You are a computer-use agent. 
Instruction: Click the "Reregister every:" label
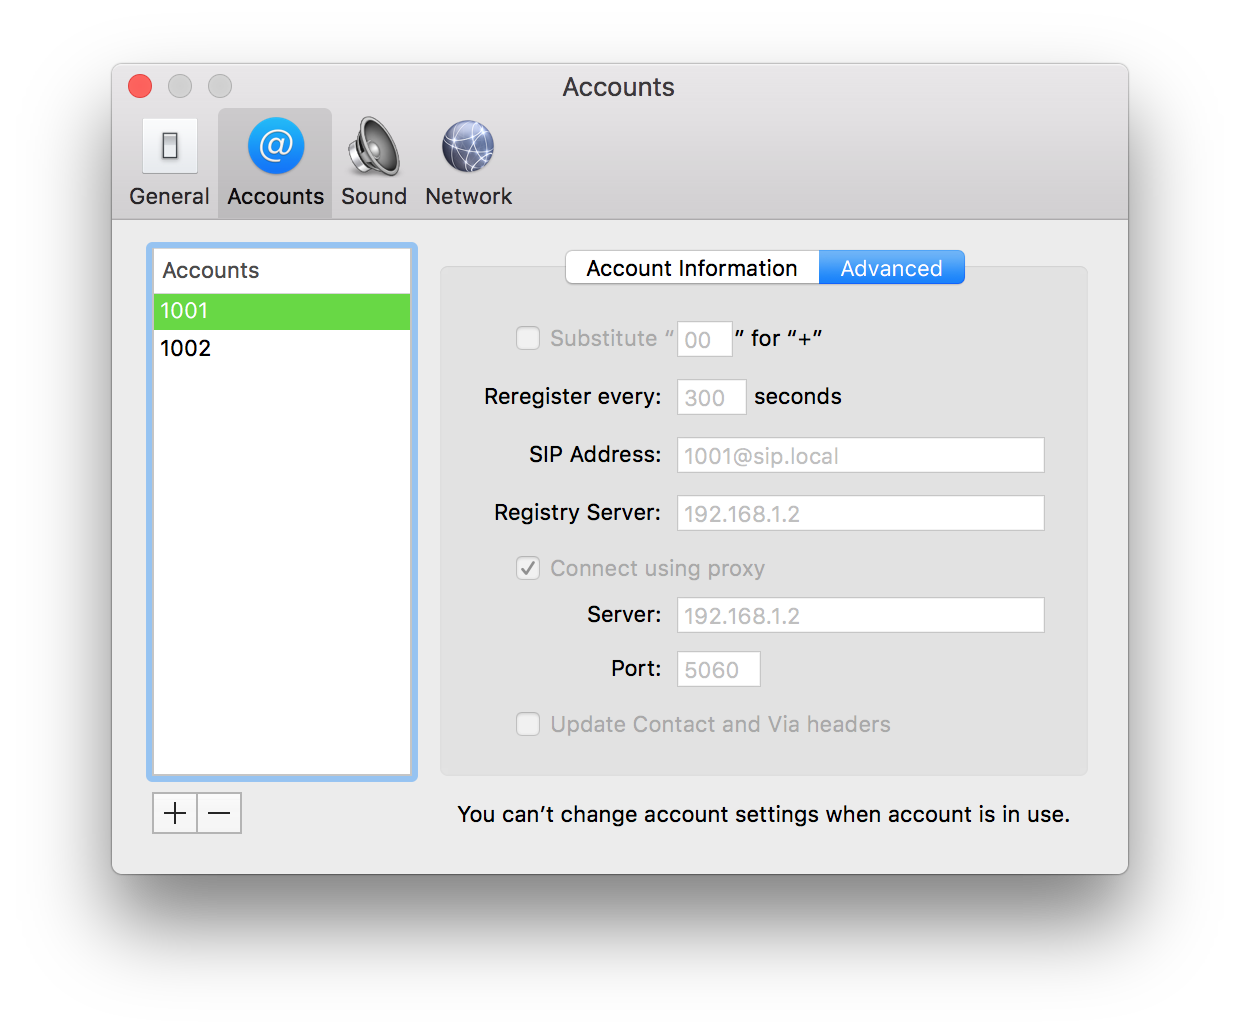(x=573, y=397)
